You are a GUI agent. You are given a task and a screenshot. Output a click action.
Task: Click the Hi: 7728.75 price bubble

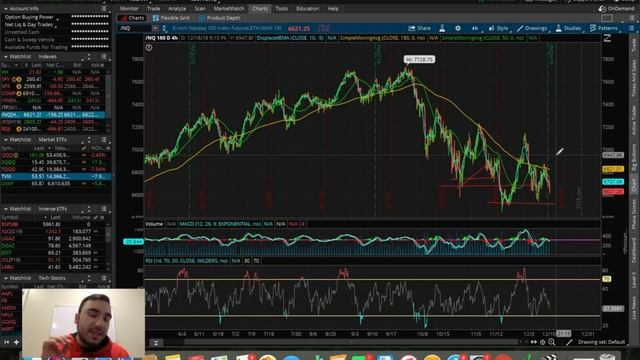click(x=420, y=60)
